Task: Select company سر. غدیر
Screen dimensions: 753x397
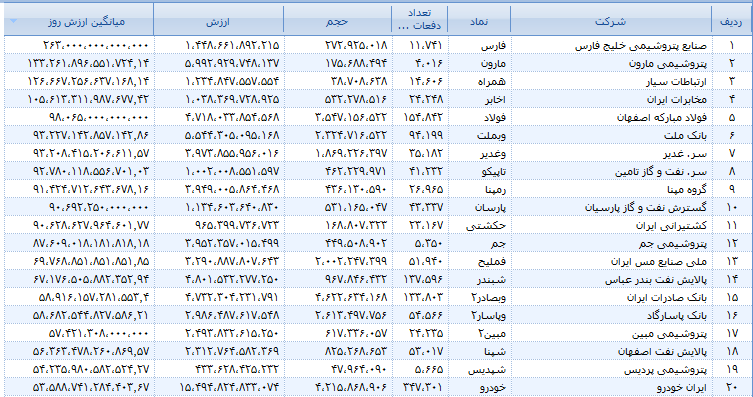Action: coord(685,154)
